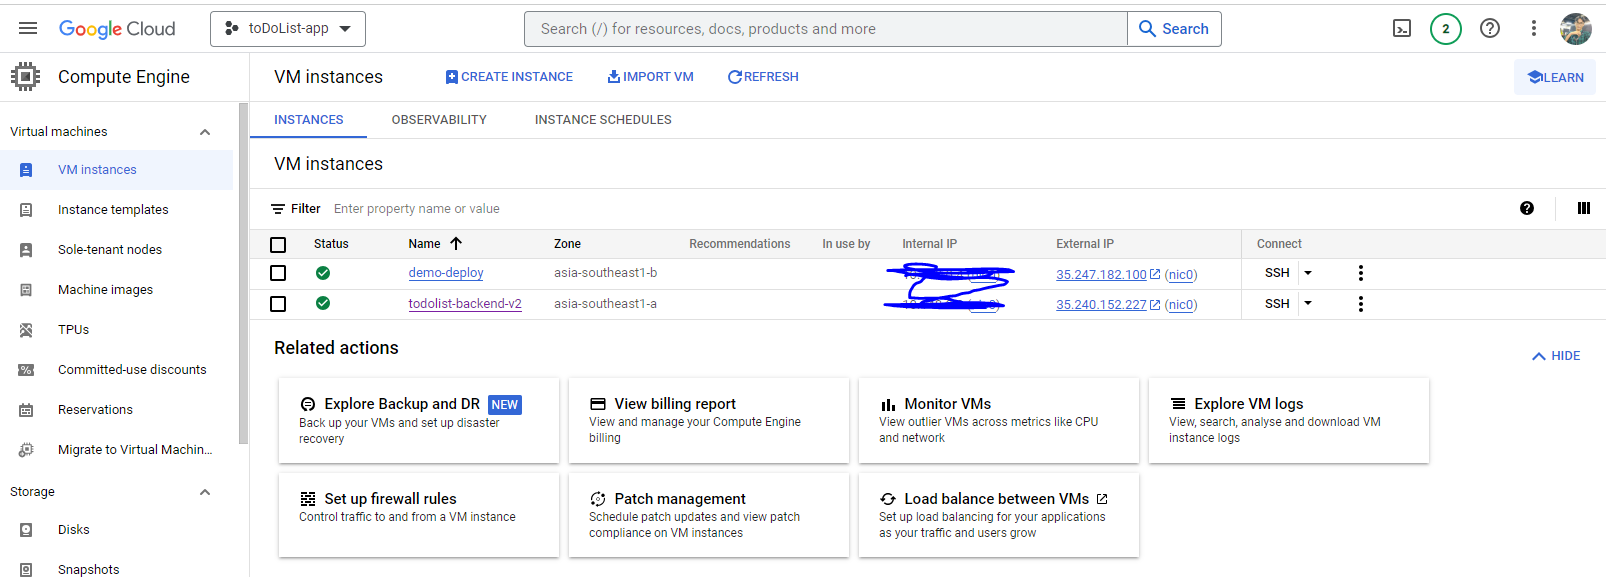The width and height of the screenshot is (1606, 577).
Task: Open table help icon beside filter
Action: point(1527,208)
